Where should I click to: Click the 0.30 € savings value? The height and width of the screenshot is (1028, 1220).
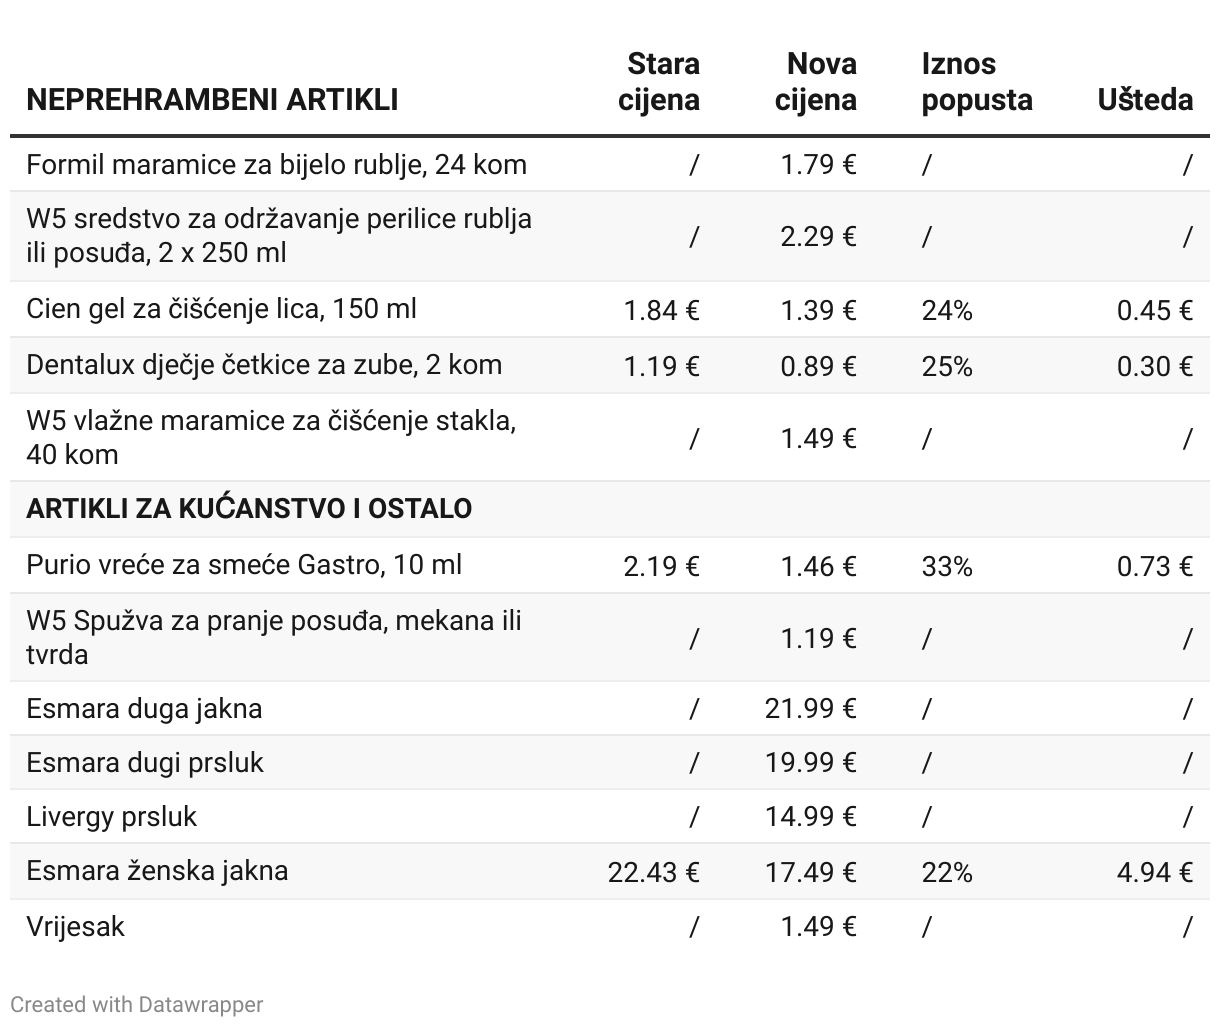[1155, 366]
